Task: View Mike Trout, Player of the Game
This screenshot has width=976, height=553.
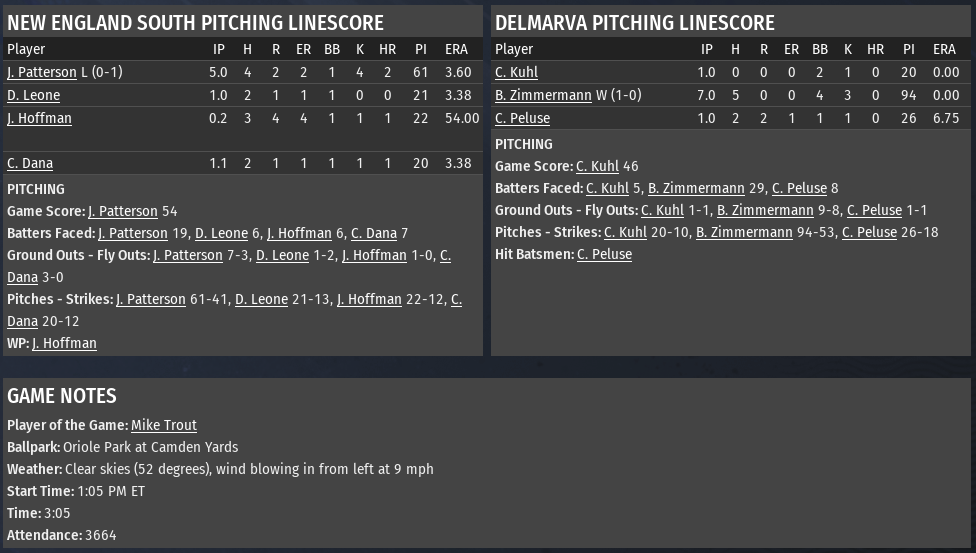Action: point(164,425)
